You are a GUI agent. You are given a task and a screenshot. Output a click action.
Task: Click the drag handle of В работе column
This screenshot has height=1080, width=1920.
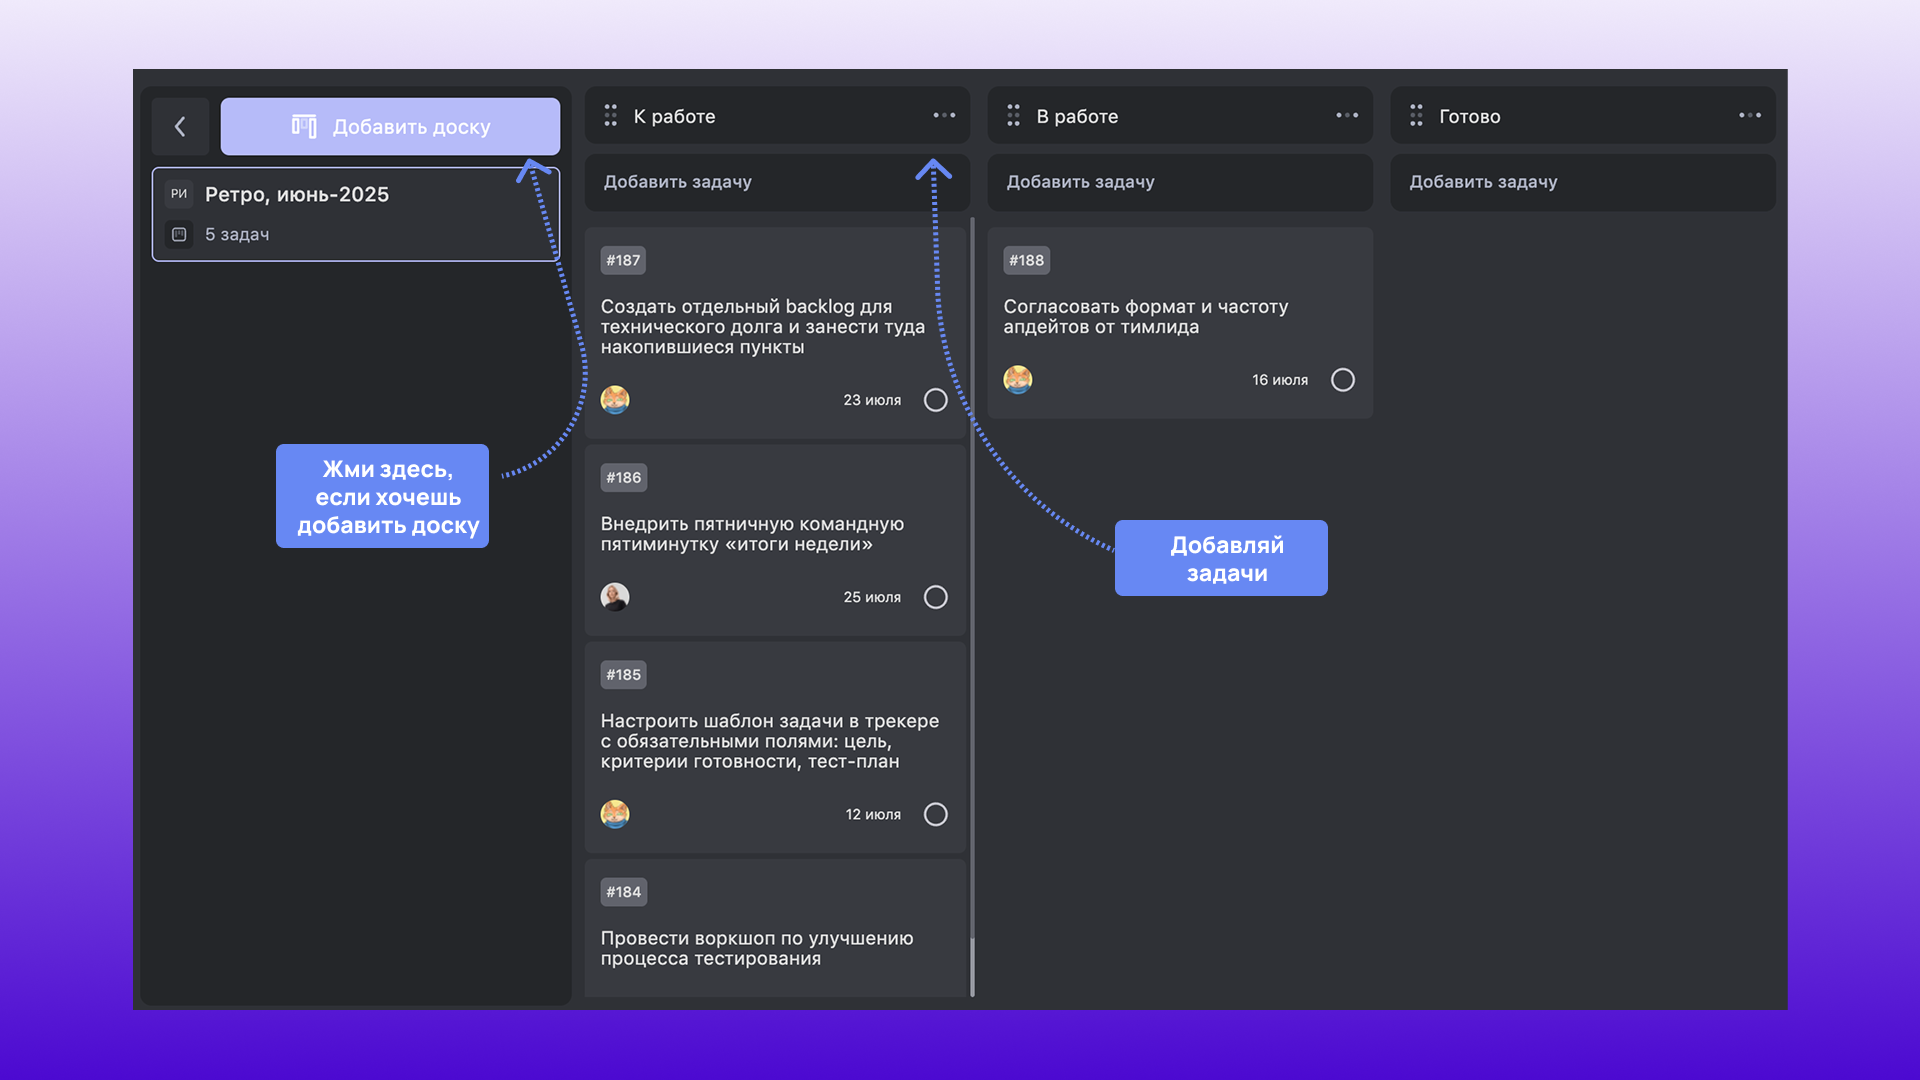[x=1013, y=116]
